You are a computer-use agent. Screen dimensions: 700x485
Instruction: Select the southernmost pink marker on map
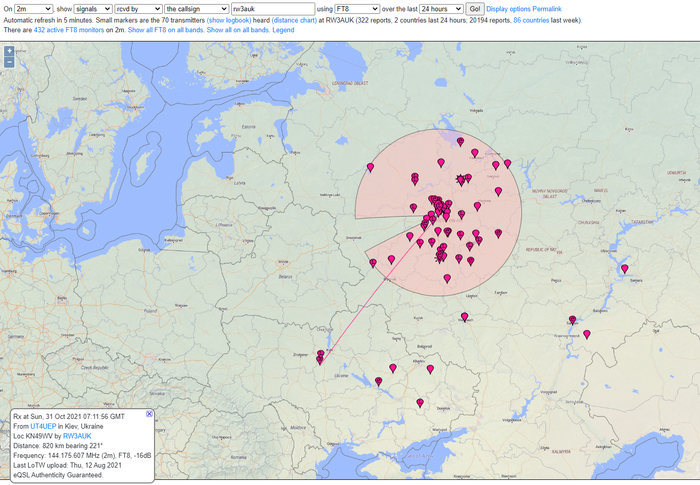click(x=420, y=402)
